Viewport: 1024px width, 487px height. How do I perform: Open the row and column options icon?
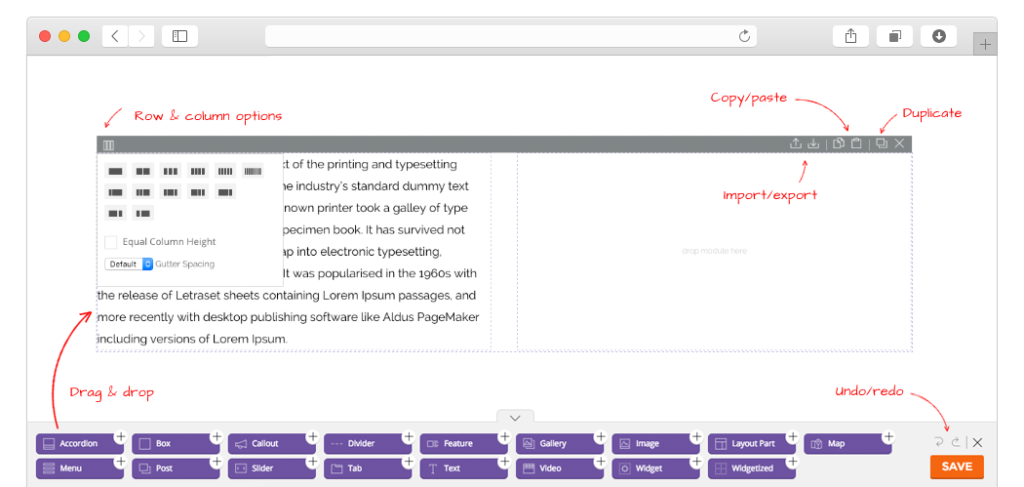tap(108, 145)
